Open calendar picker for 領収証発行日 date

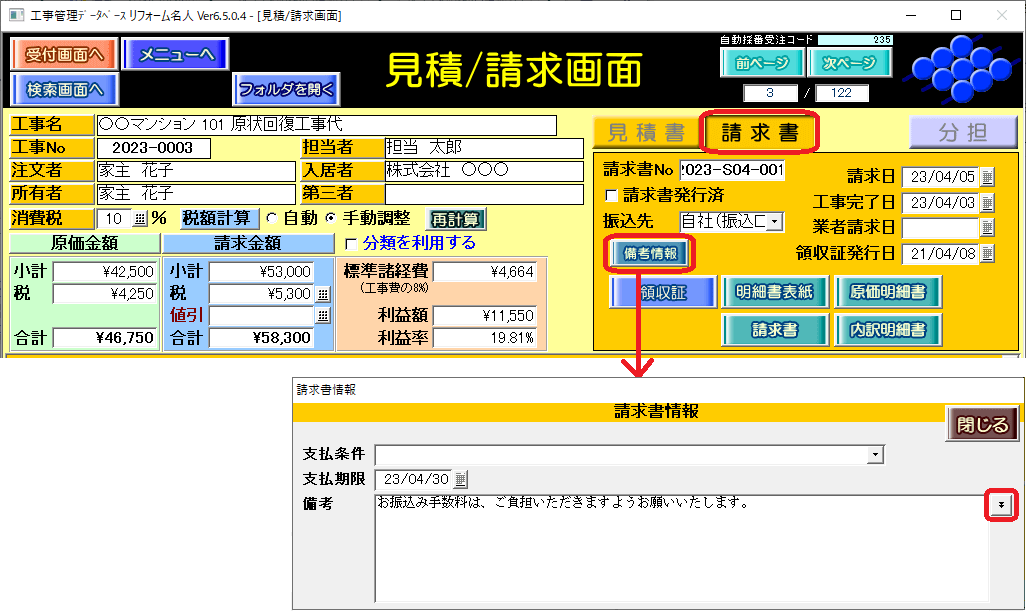[x=987, y=254]
